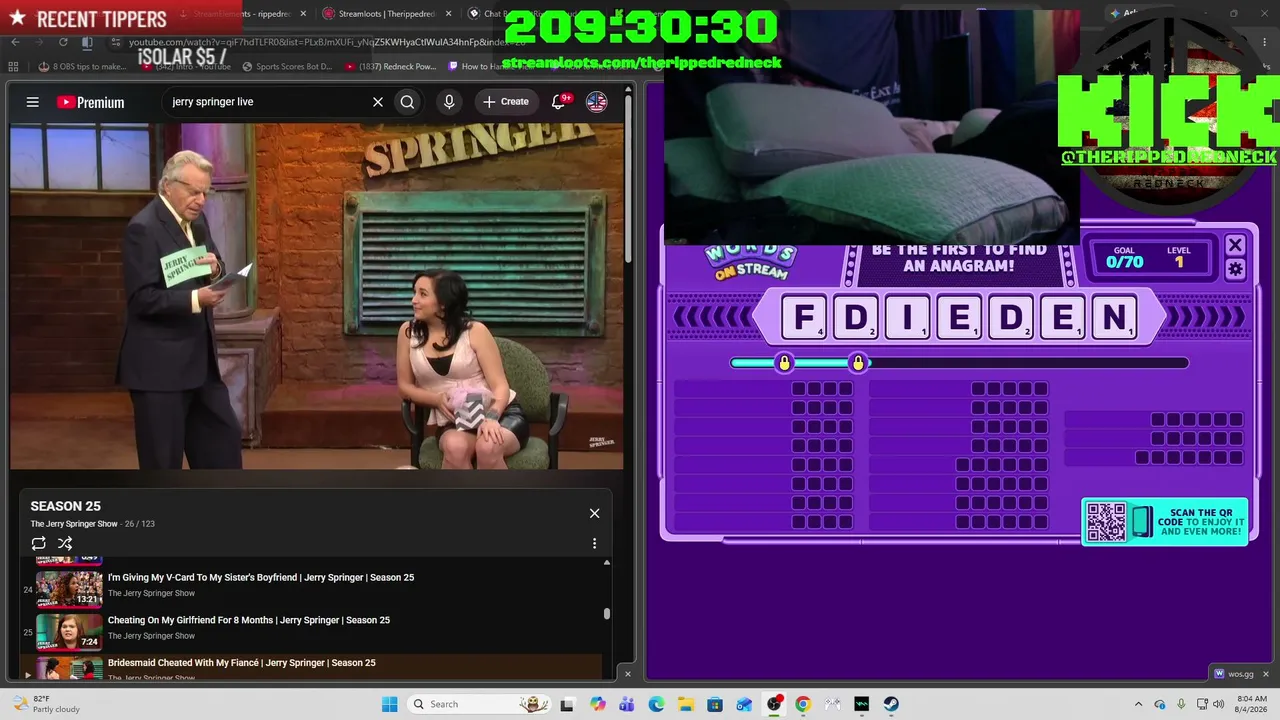Image resolution: width=1280 pixels, height=720 pixels.
Task: Play Cheating On My Girlfriend For 8 Months
Action: 249,620
